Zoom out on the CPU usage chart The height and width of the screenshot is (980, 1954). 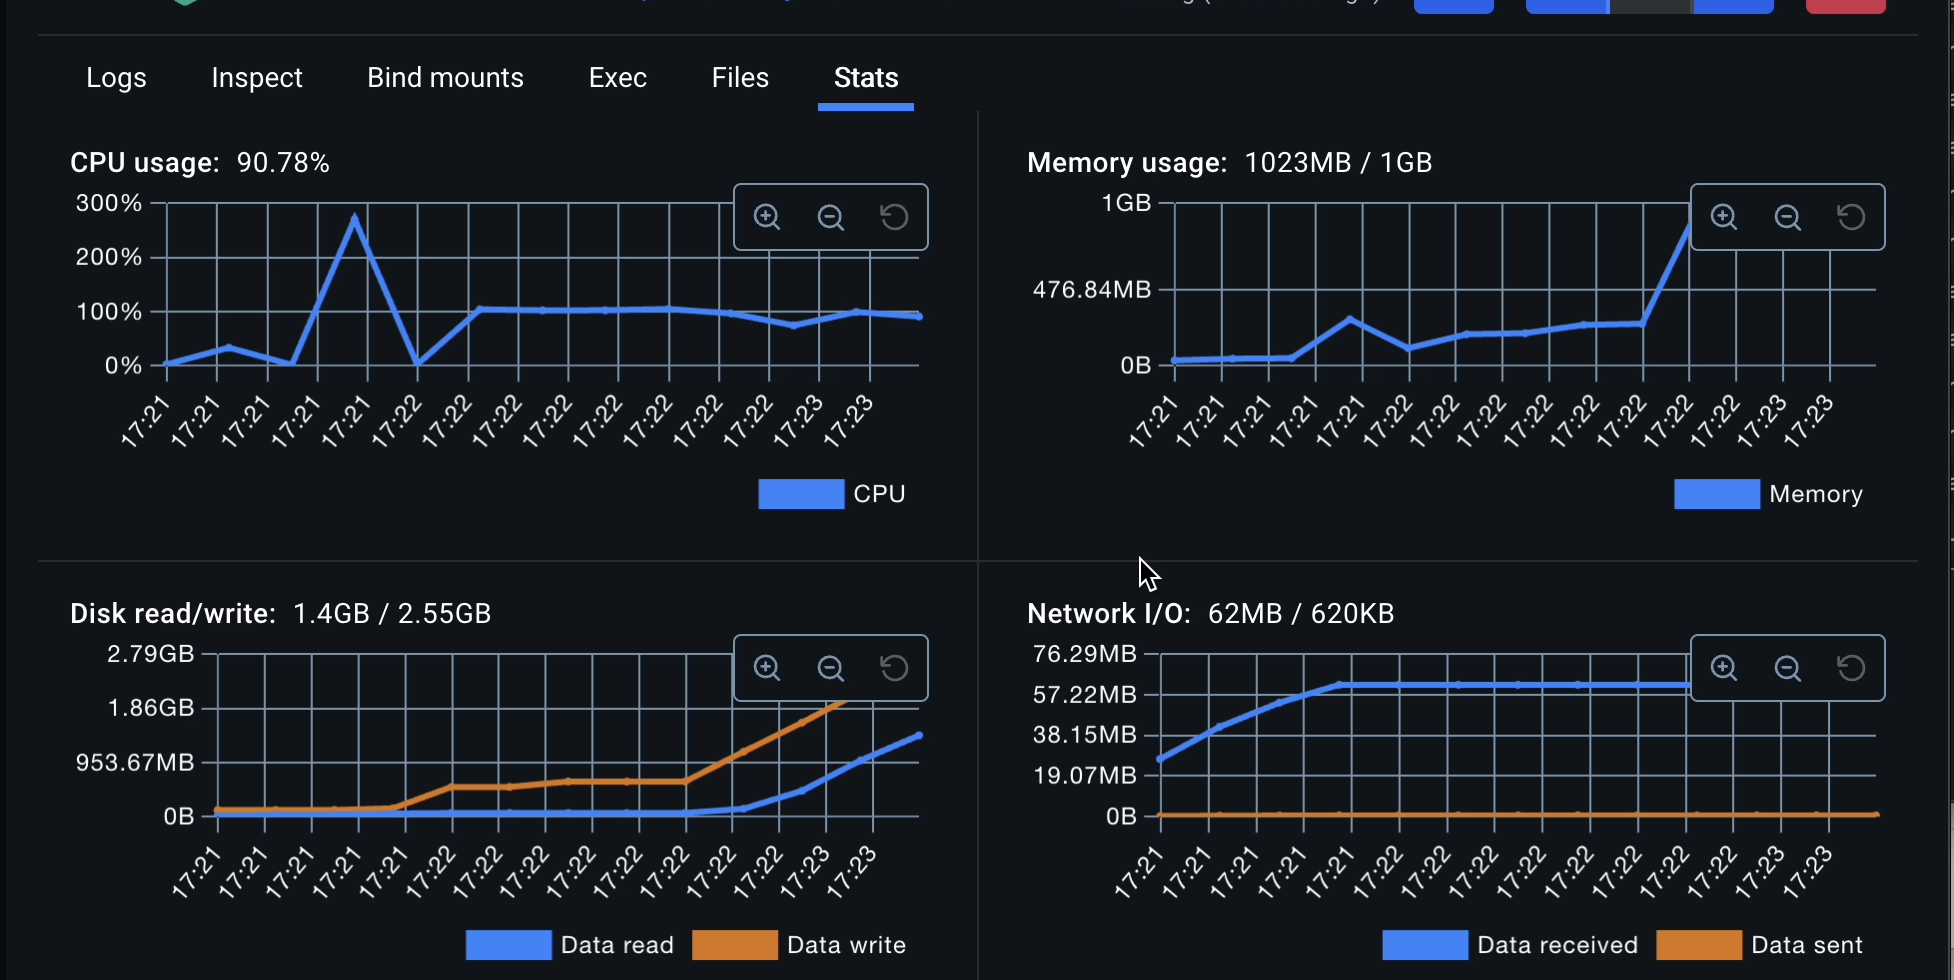coord(830,217)
